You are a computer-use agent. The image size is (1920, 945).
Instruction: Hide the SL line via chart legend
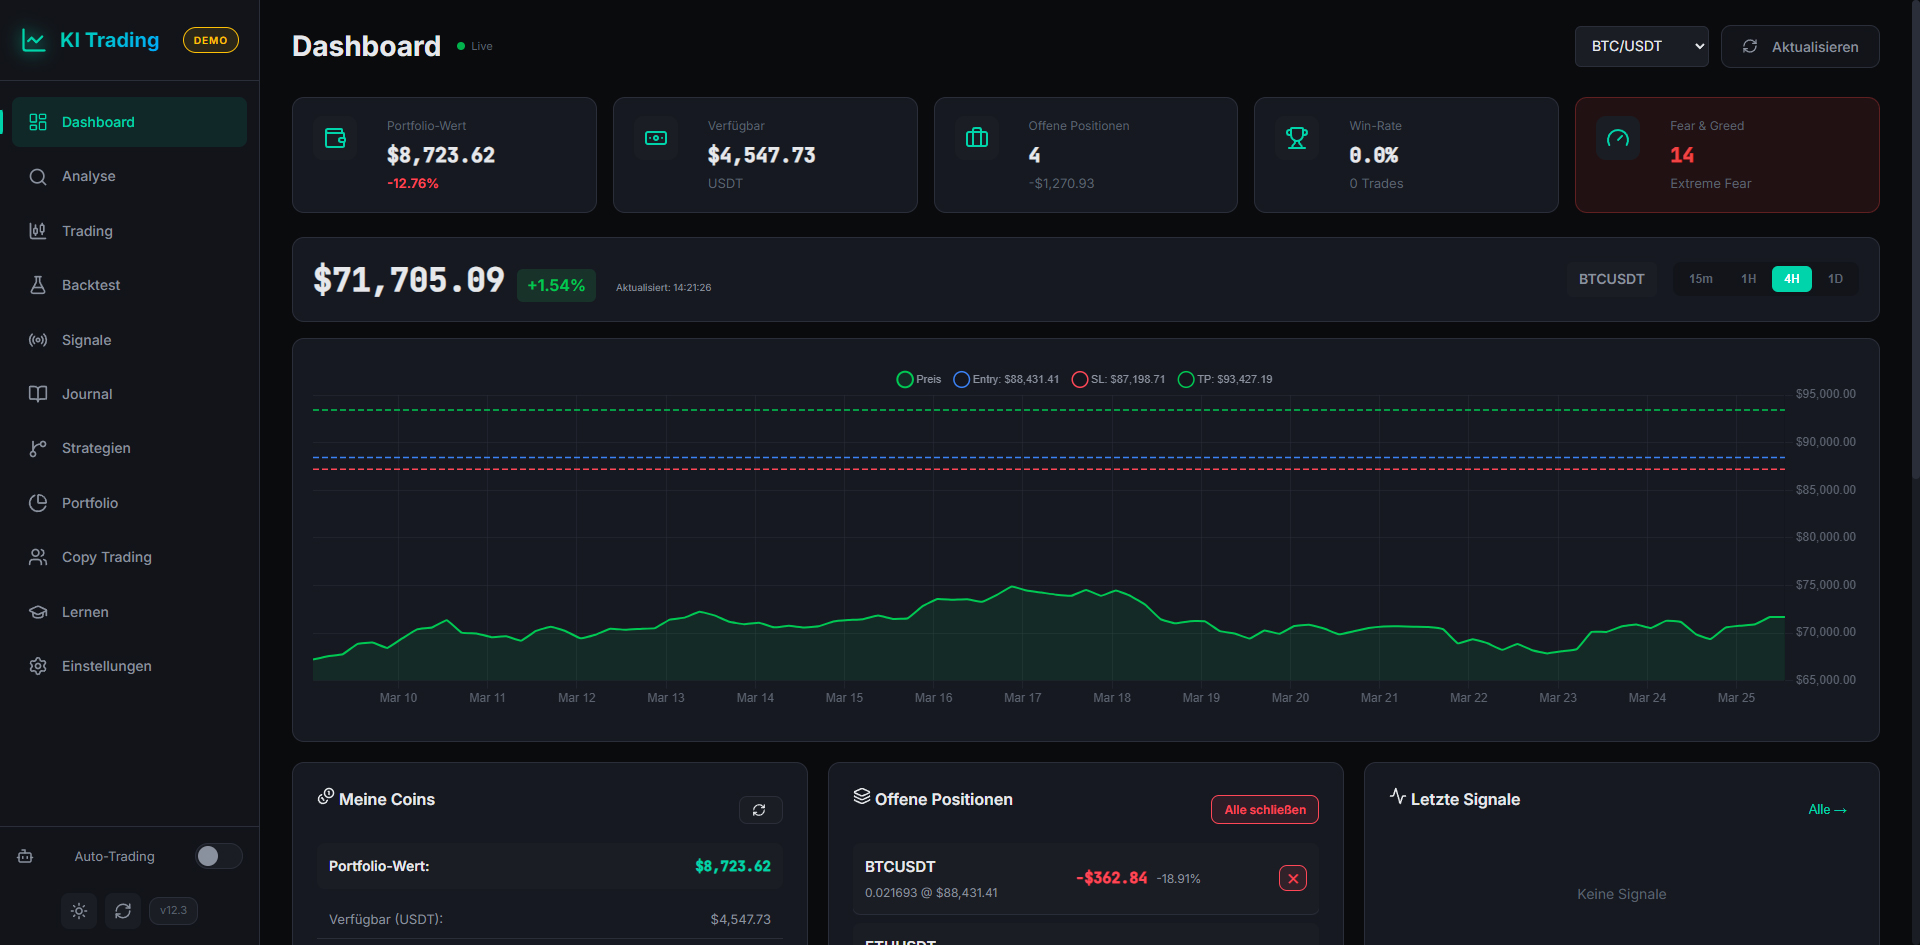tap(1118, 380)
